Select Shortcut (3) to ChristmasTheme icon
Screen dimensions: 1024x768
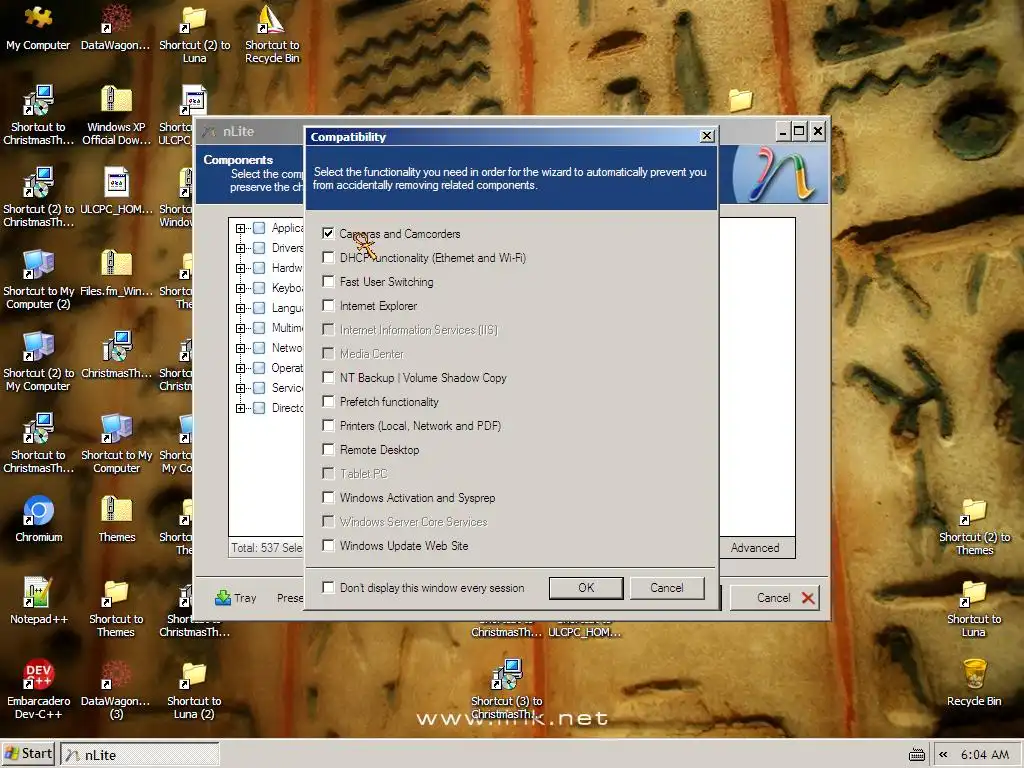[x=507, y=690]
